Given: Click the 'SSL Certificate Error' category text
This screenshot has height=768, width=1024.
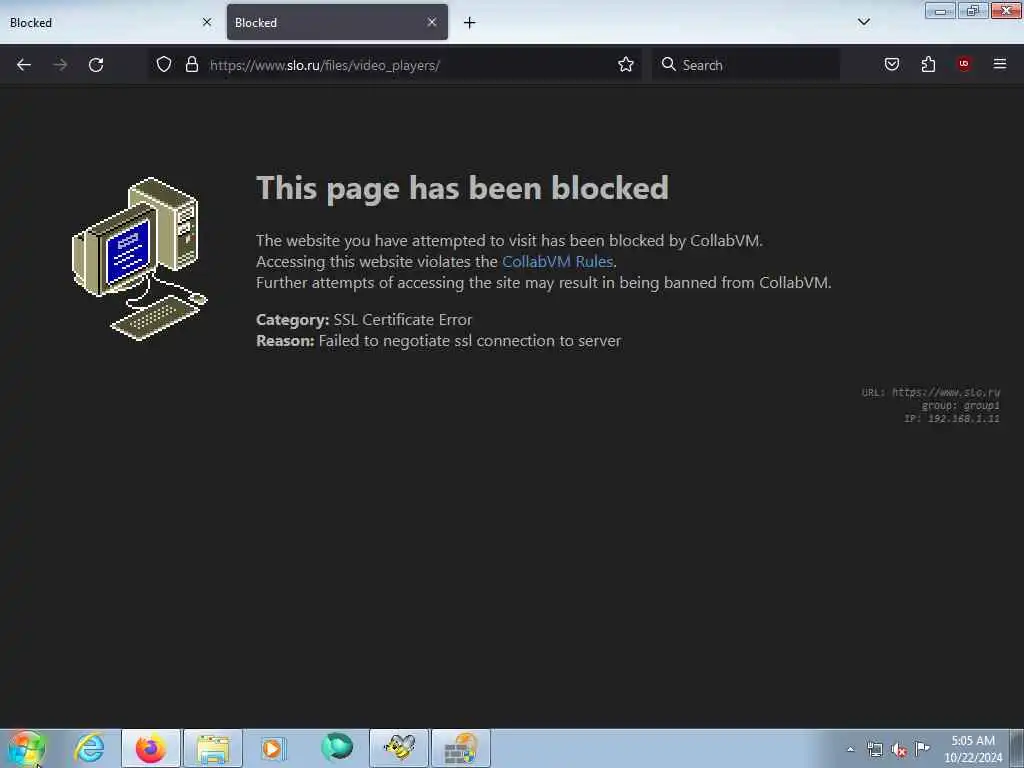Looking at the screenshot, I should (403, 319).
